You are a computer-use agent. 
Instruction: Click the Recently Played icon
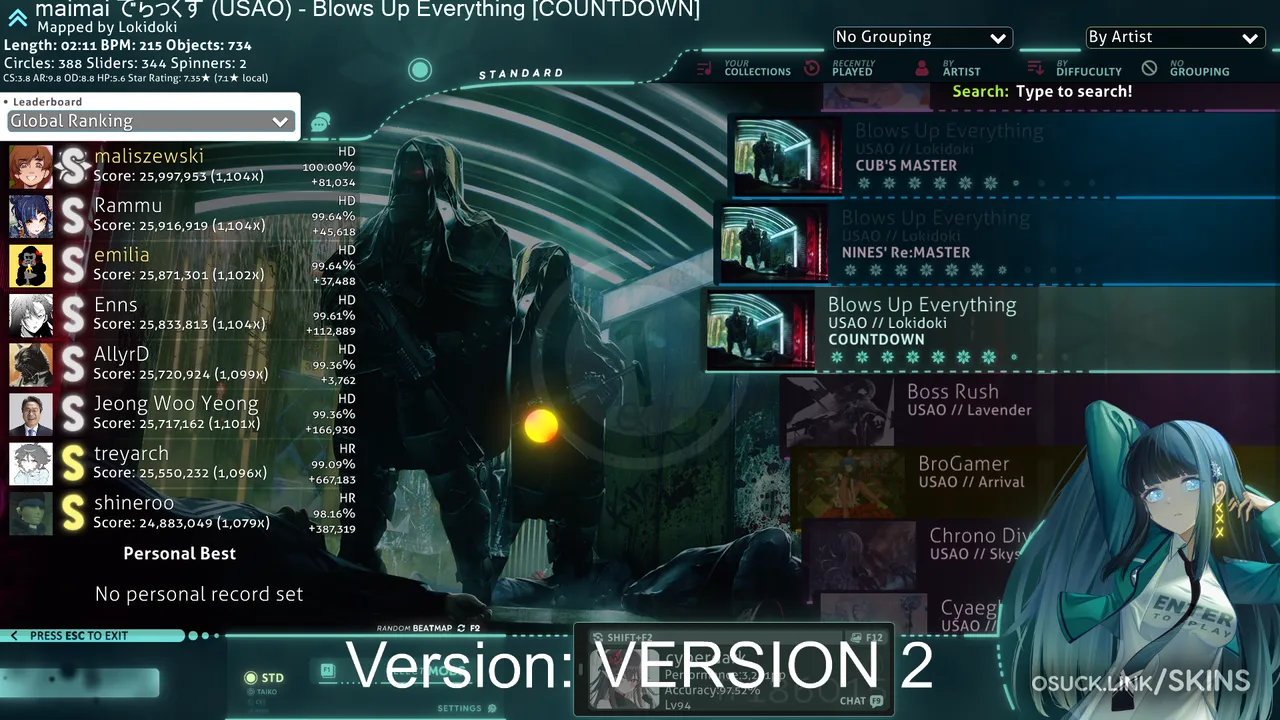click(x=812, y=68)
